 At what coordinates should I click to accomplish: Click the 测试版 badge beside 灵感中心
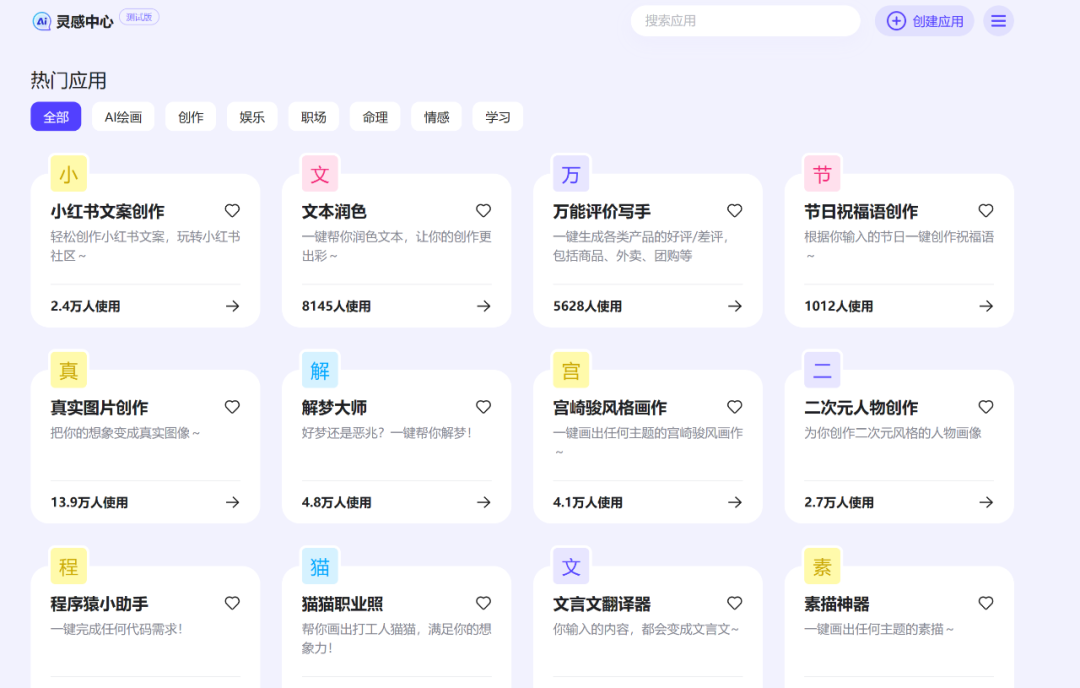click(138, 16)
